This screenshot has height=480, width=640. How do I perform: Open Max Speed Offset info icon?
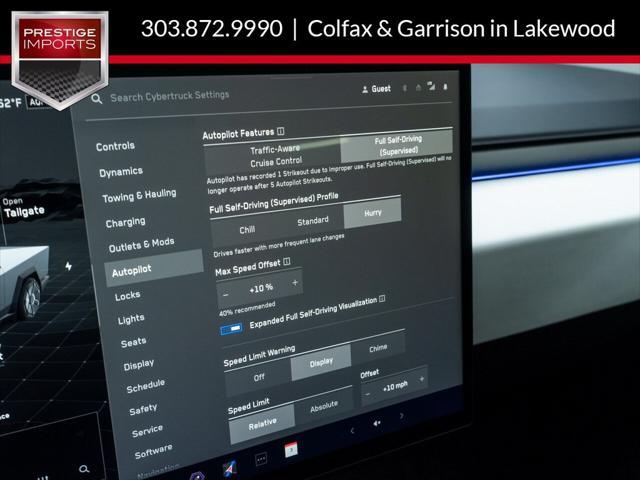(x=287, y=261)
